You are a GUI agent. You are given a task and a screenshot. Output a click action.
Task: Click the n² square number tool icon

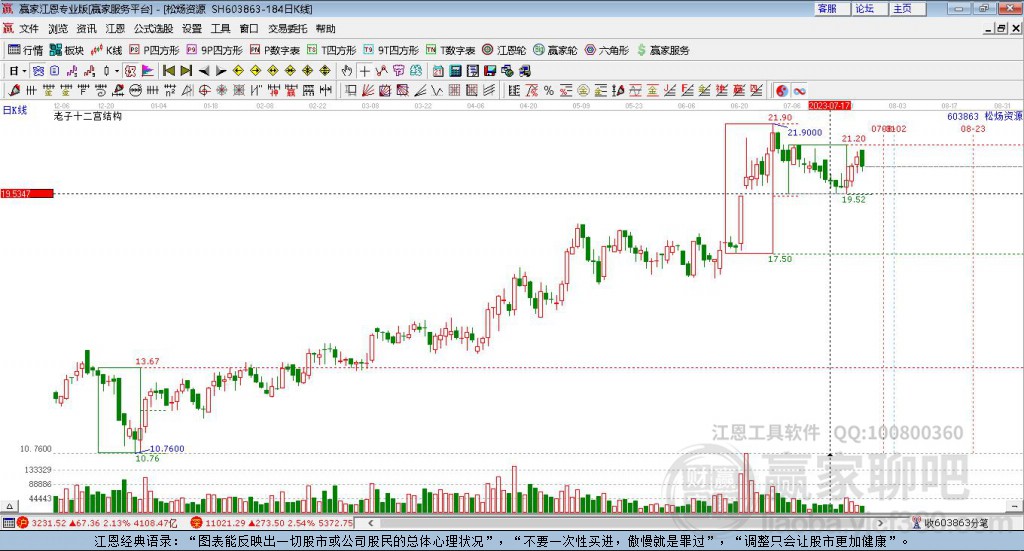170,91
